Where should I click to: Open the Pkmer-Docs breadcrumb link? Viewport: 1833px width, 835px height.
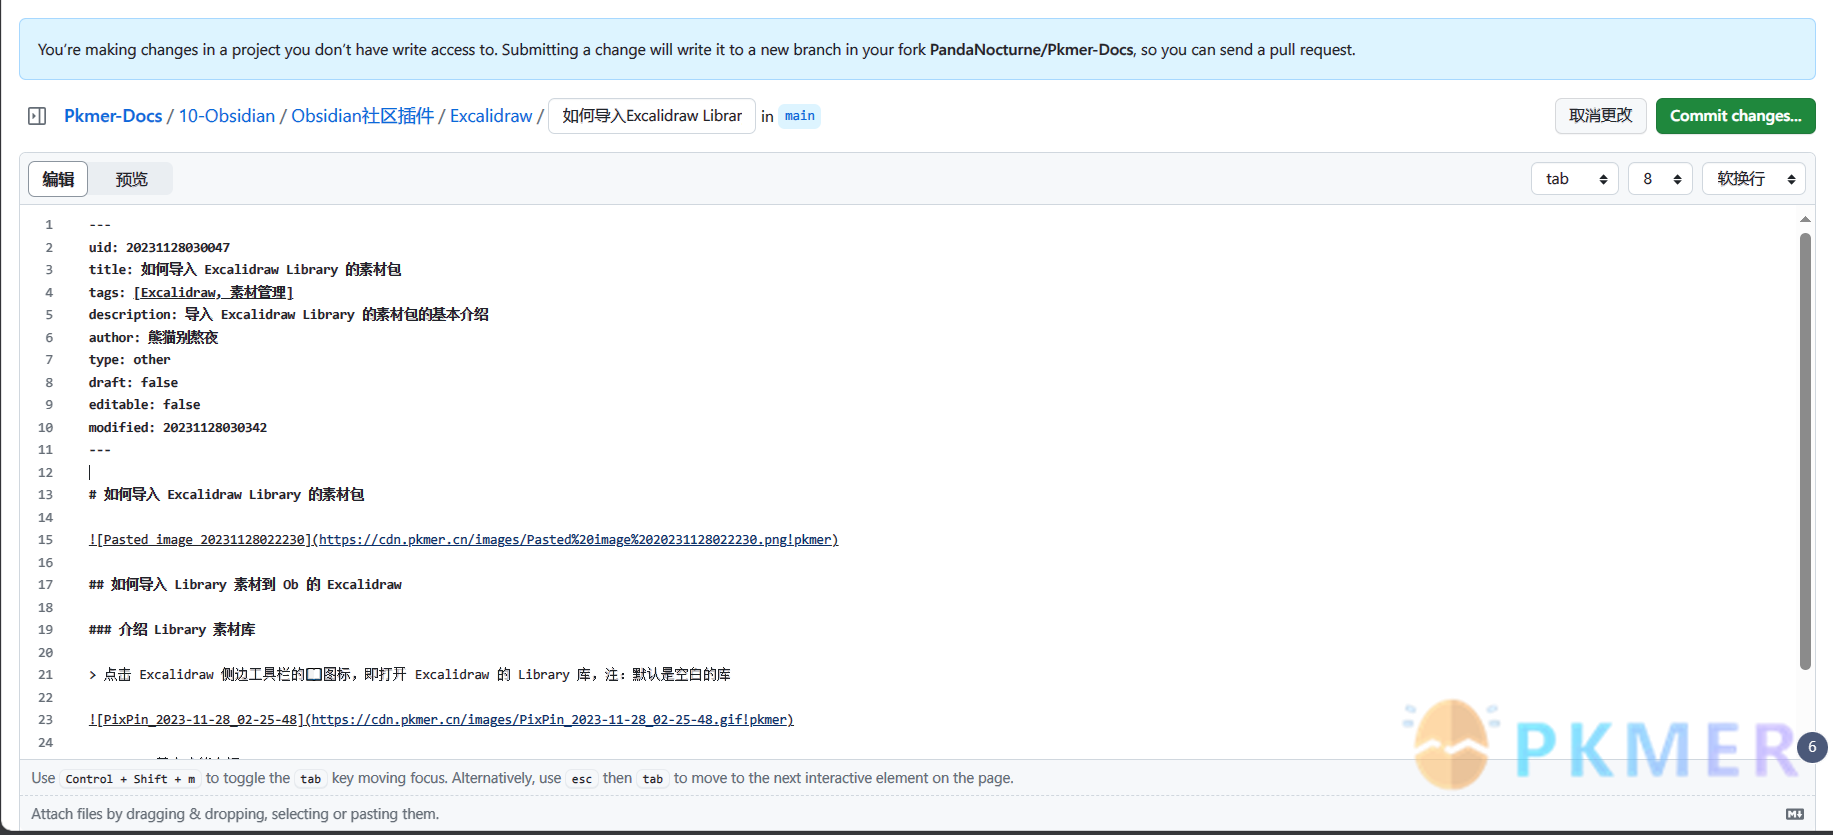click(x=113, y=116)
